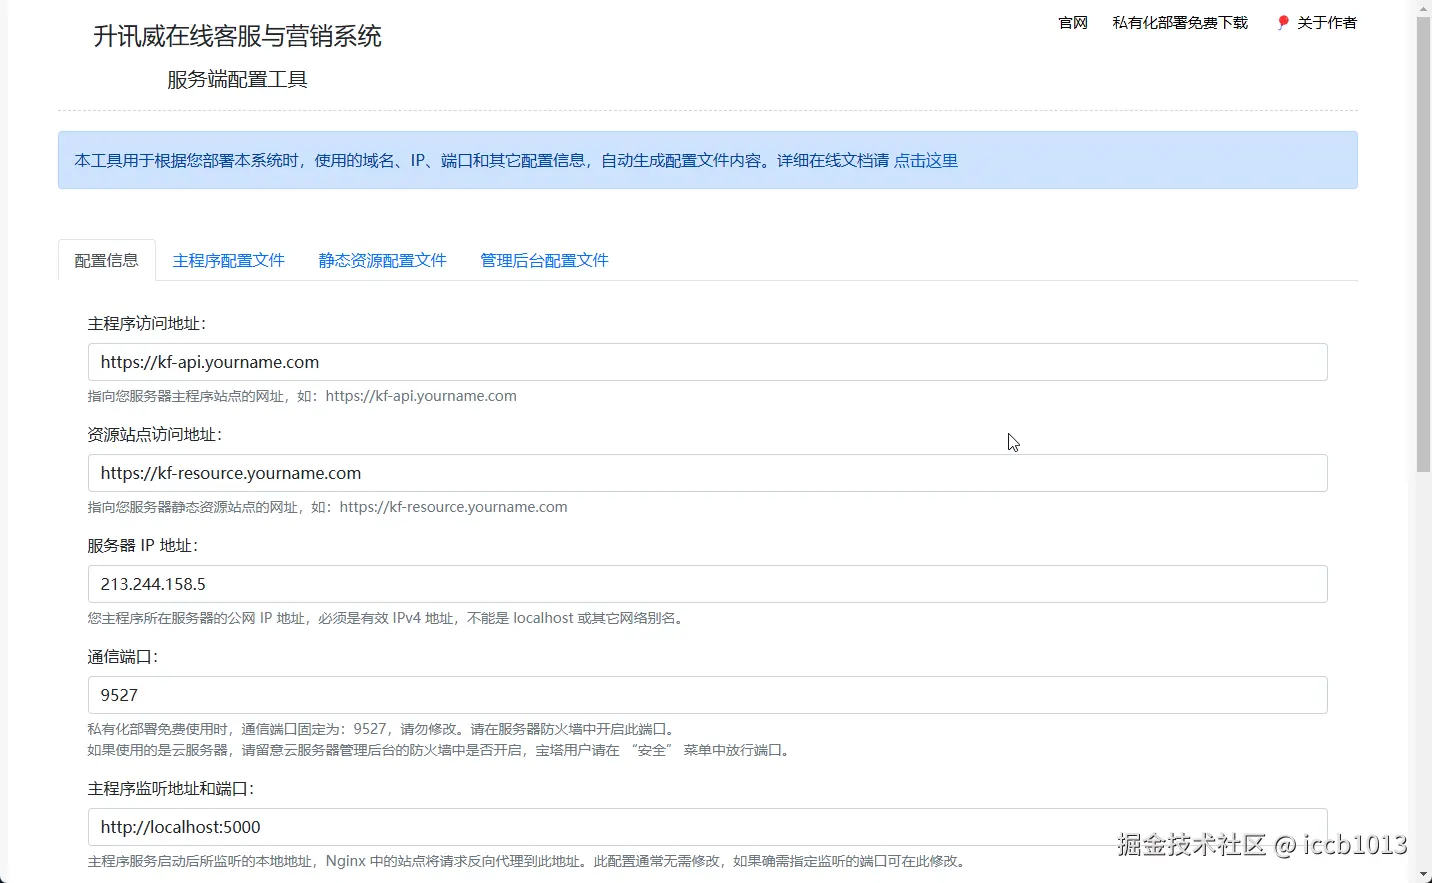Viewport: 1432px width, 883px height.
Task: Click the 主程序访问地址 label
Action: (147, 324)
